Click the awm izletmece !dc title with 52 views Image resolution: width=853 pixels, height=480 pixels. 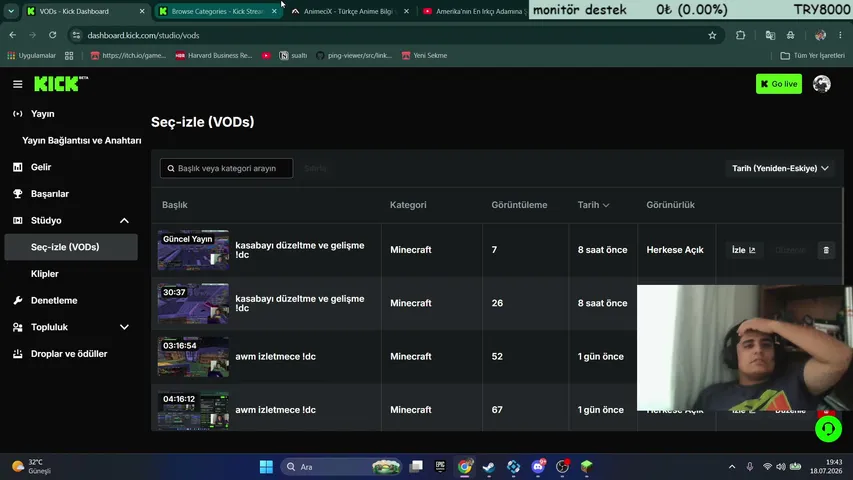click(x=275, y=356)
